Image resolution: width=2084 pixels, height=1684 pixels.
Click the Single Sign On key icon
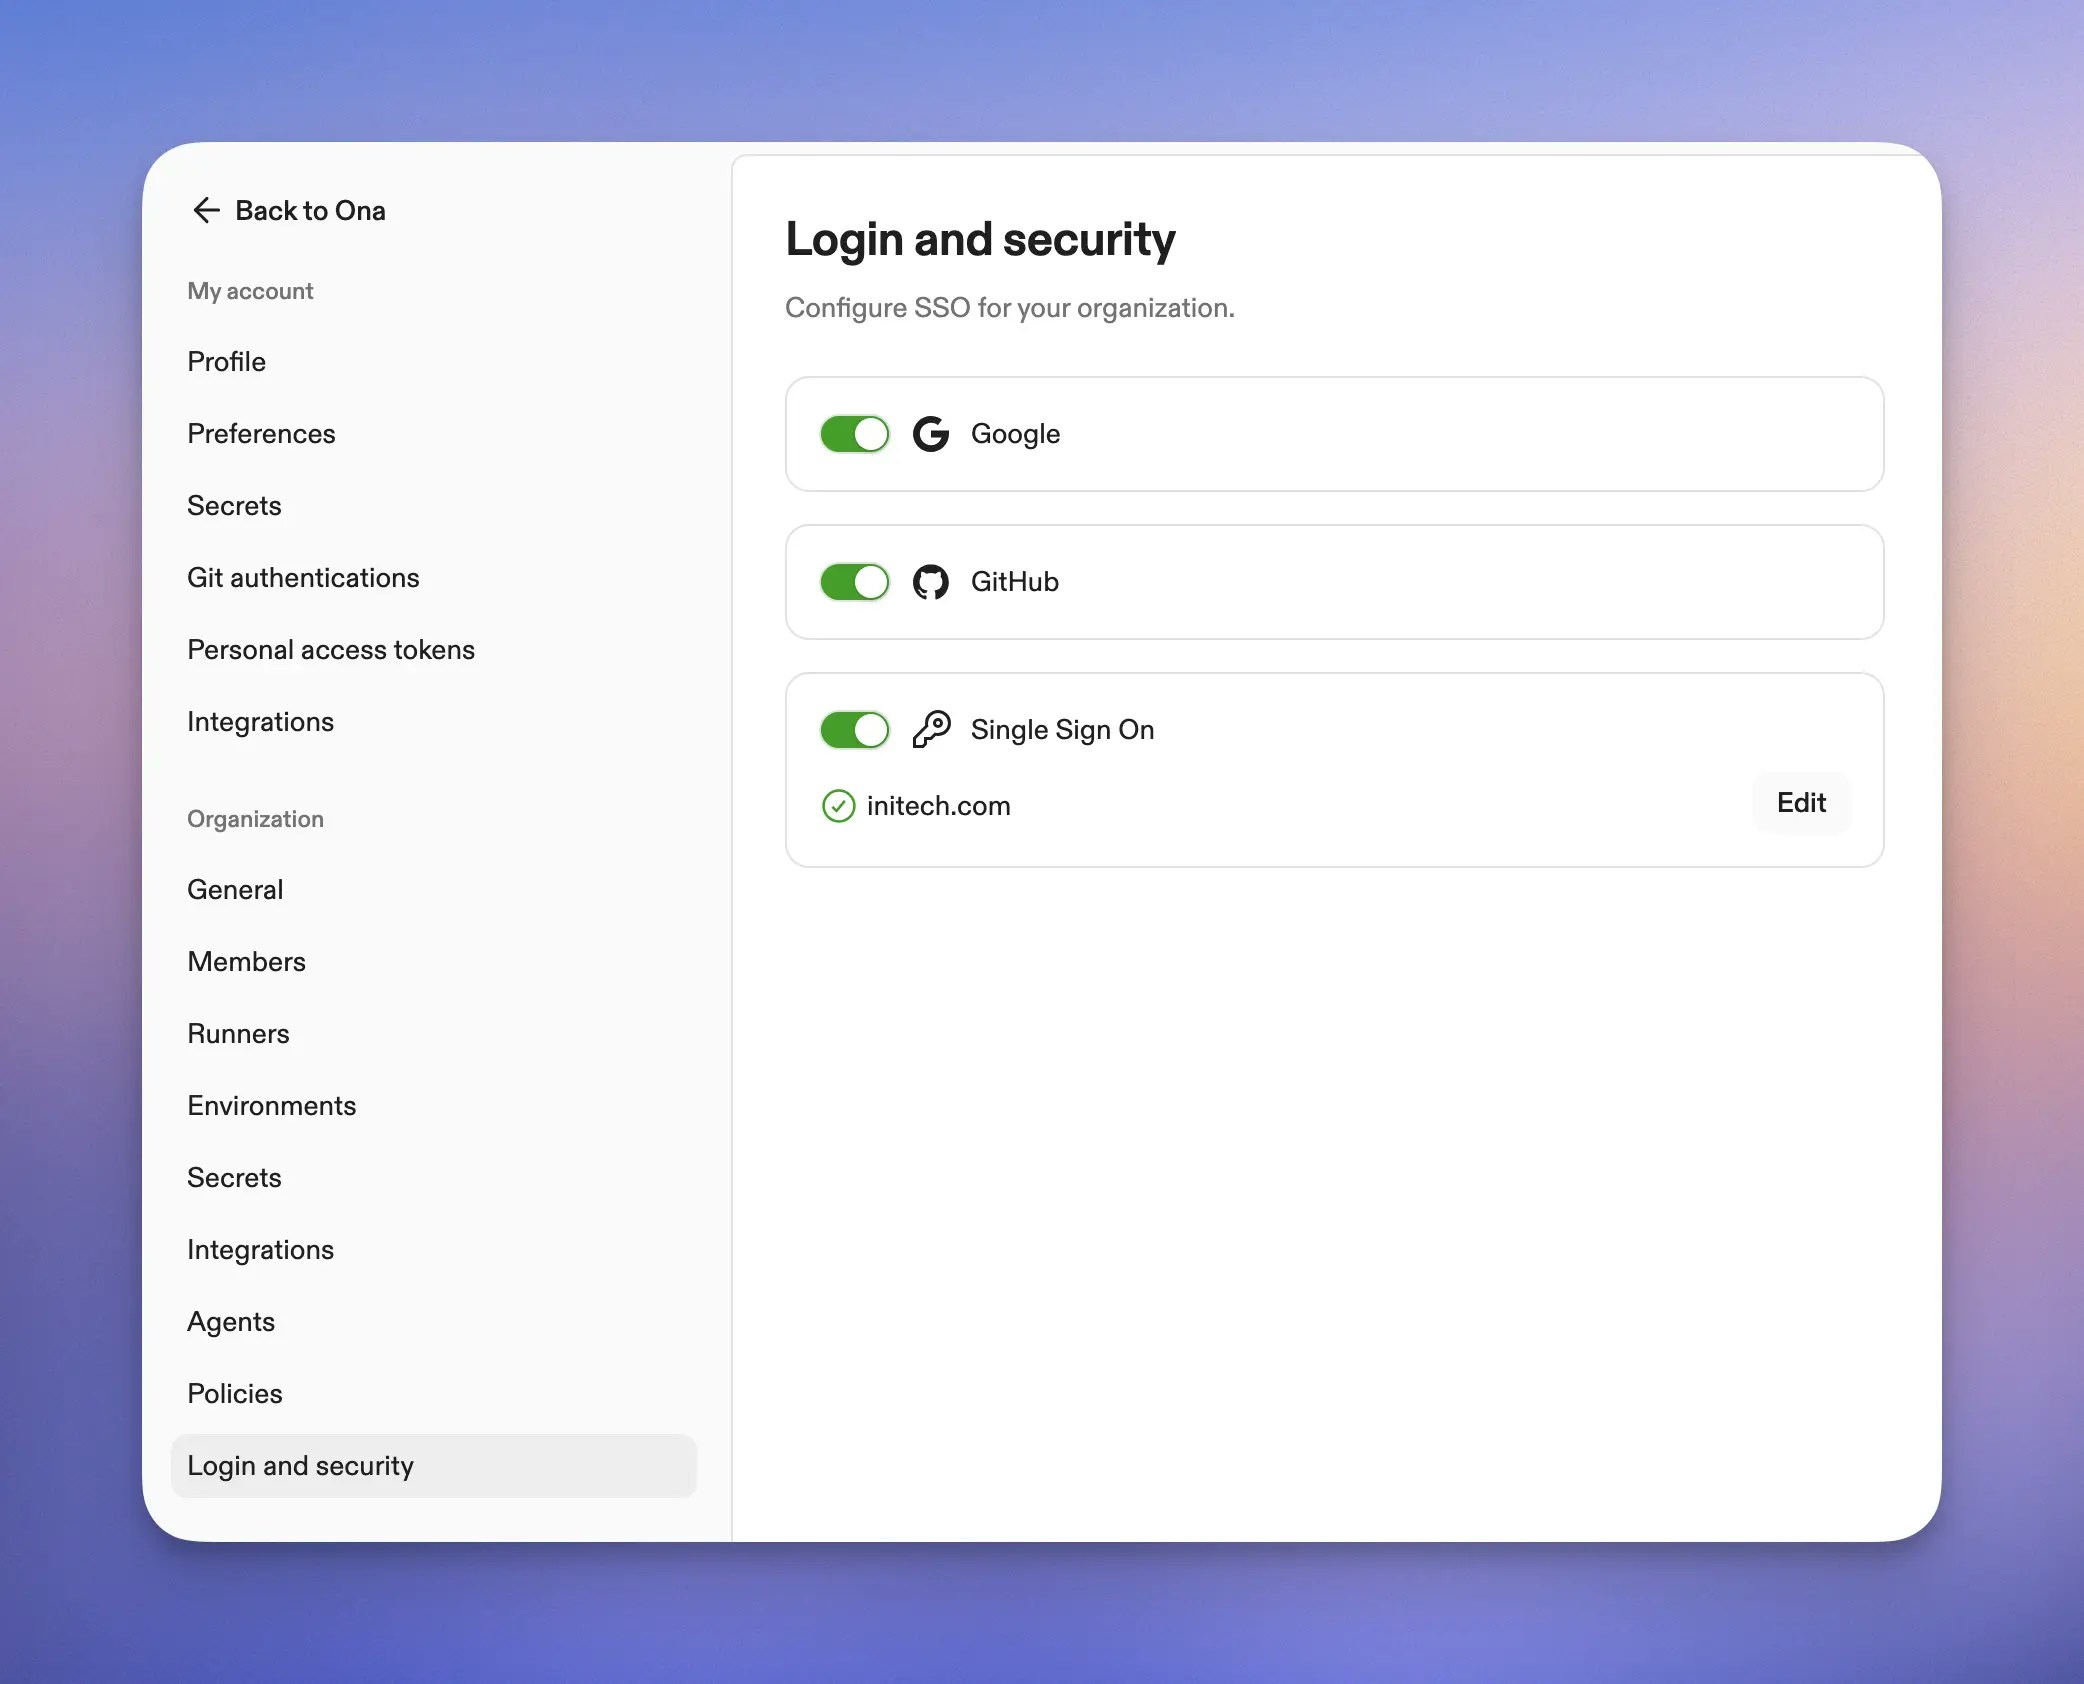930,729
